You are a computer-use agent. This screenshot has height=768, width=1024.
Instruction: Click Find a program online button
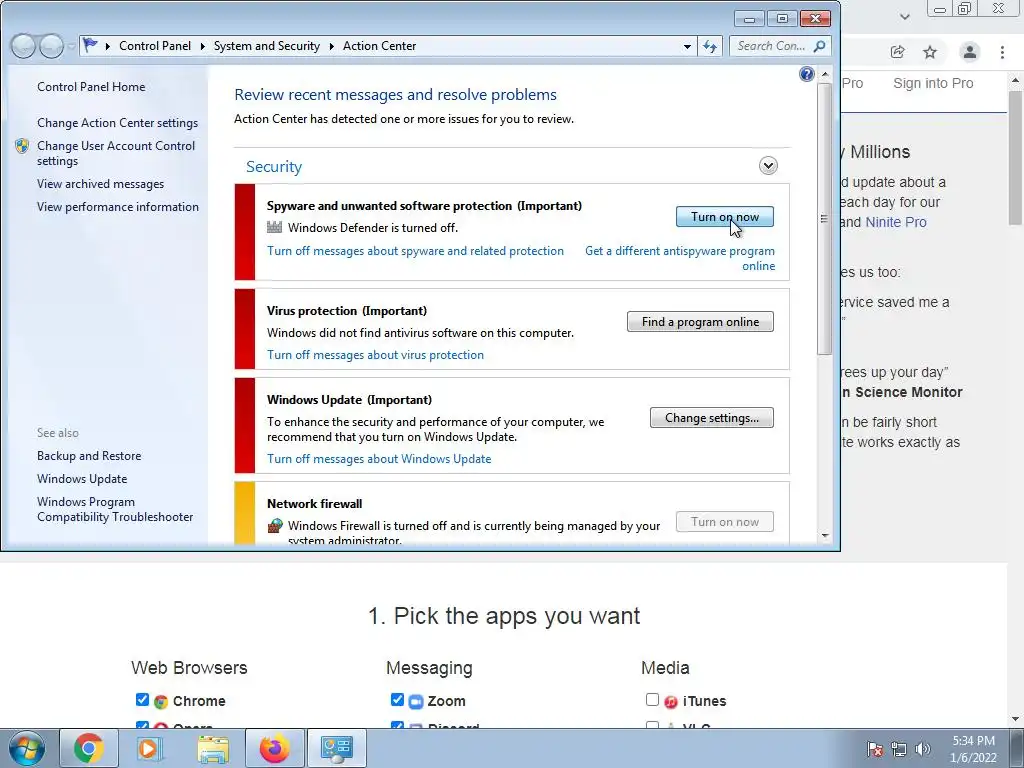(x=700, y=321)
